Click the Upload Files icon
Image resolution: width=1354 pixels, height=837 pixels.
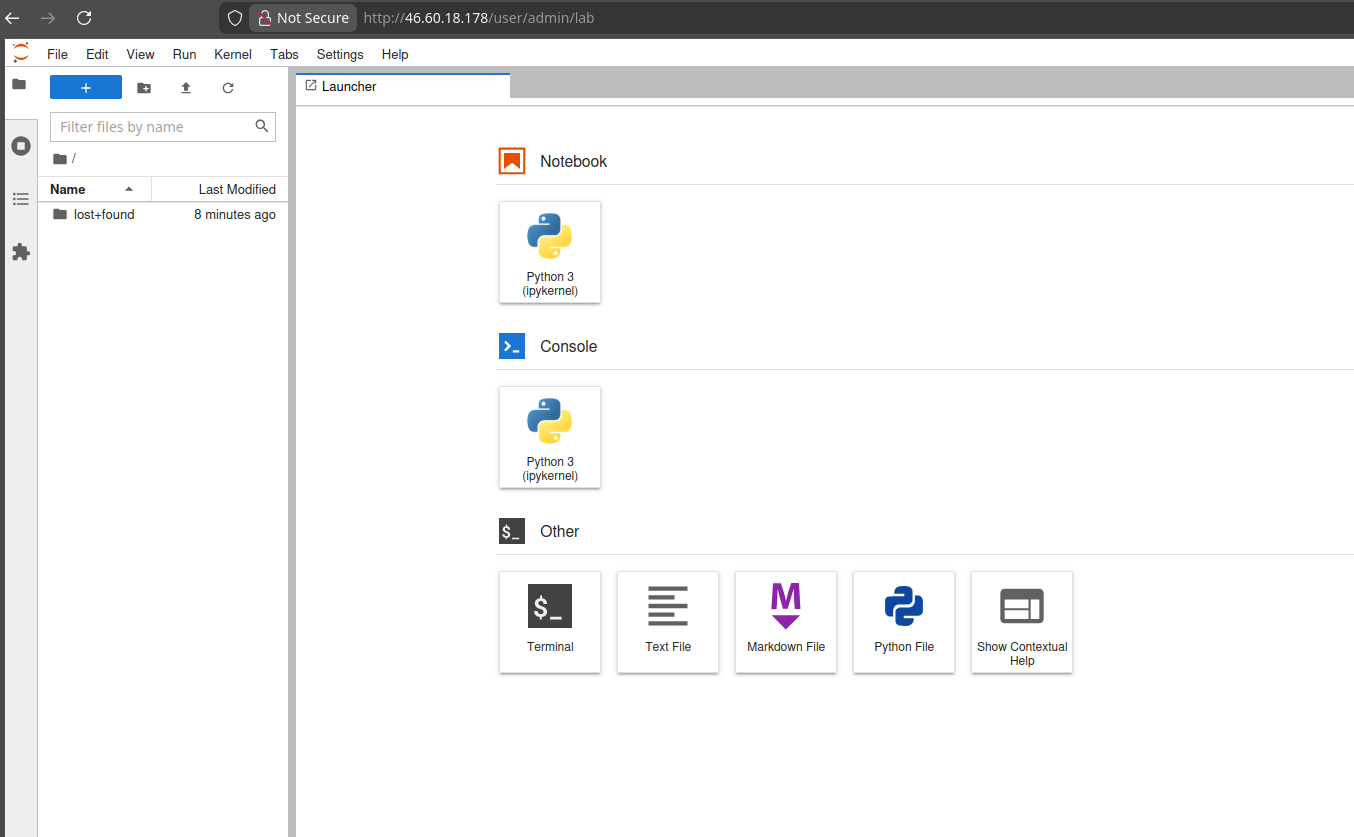pyautogui.click(x=186, y=88)
